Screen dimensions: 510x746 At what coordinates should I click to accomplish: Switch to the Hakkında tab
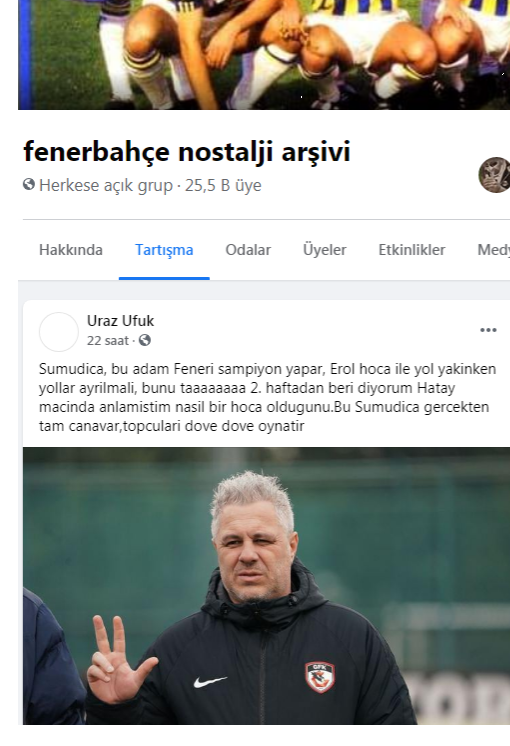71,250
